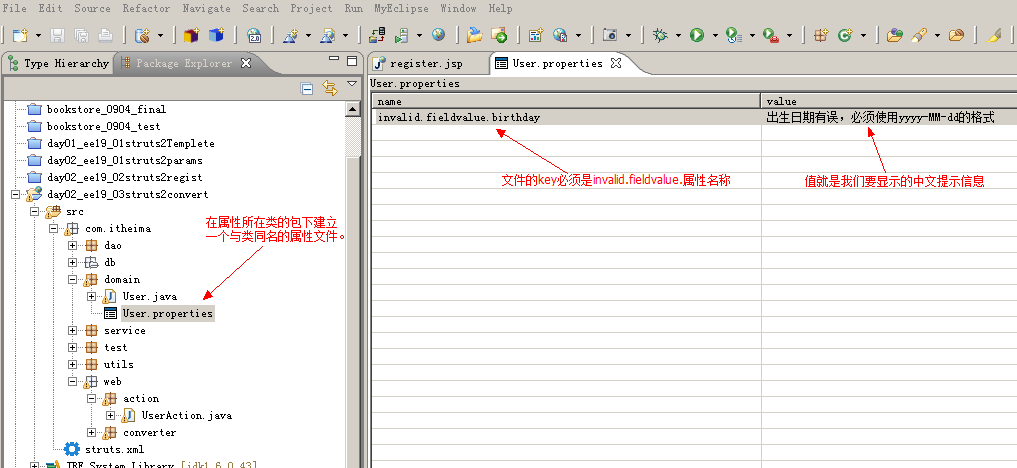Open the camera icon dropdown arrow
Image resolution: width=1017 pixels, height=468 pixels.
coord(627,36)
